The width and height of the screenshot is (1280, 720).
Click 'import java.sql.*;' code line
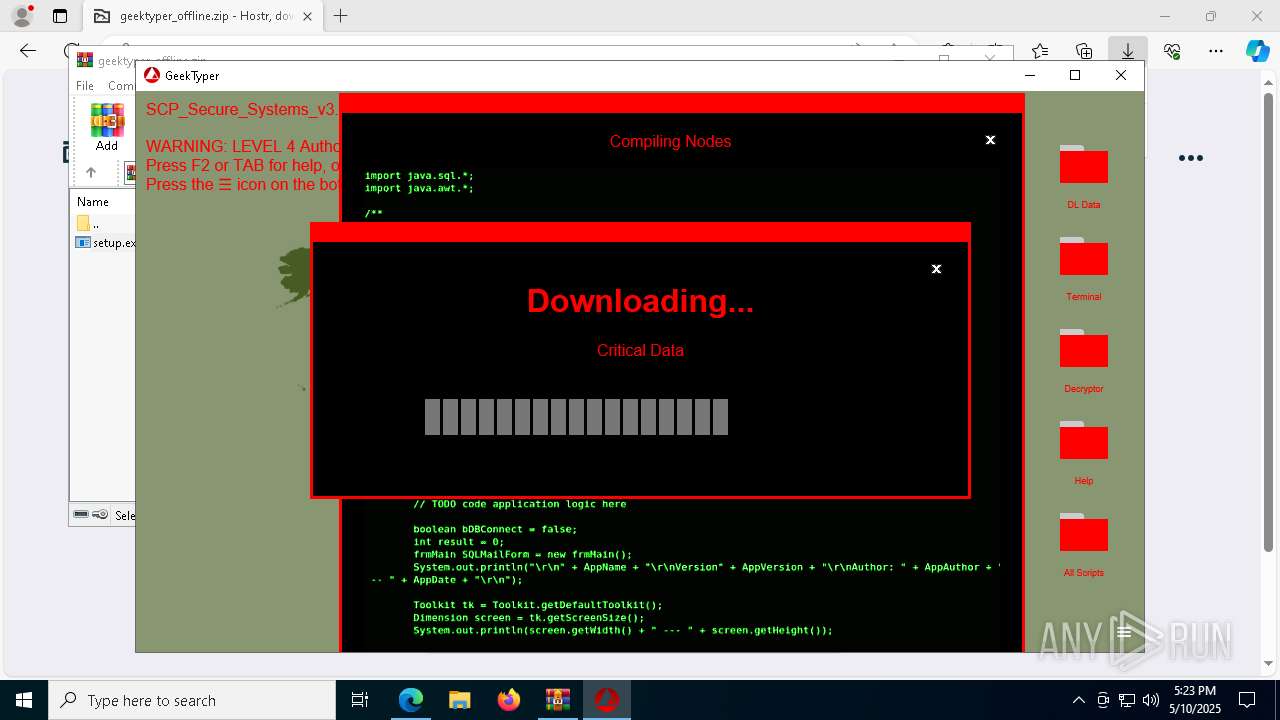[x=419, y=176]
